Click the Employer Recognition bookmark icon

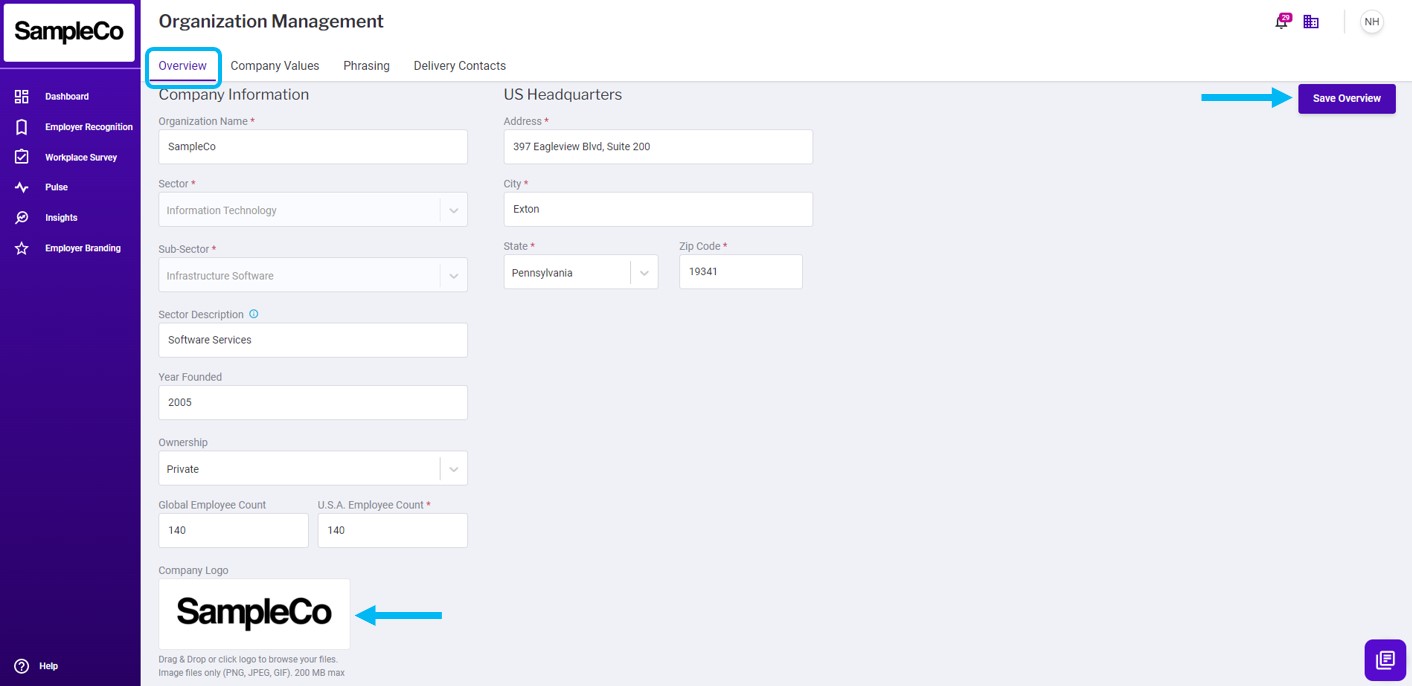(x=21, y=127)
